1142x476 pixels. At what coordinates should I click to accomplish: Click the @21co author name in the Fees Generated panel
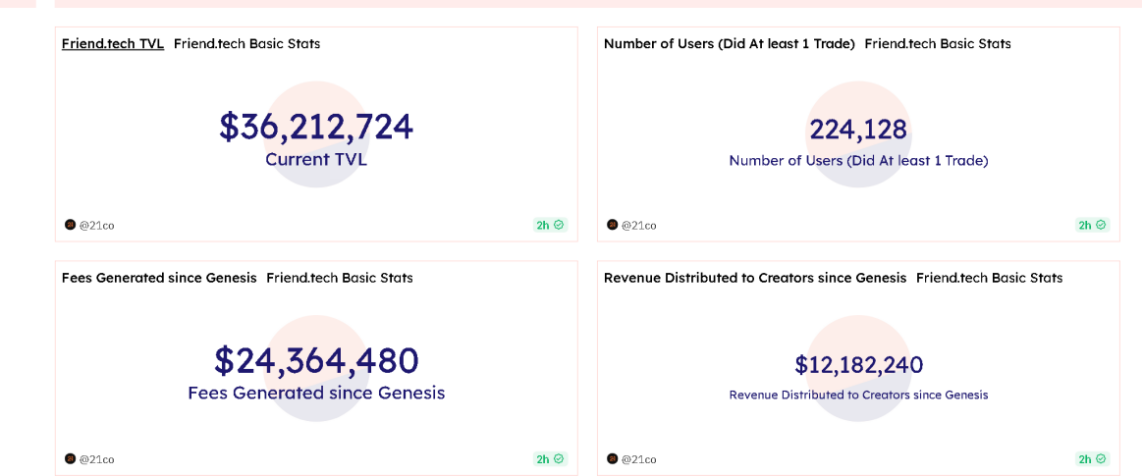(97, 460)
